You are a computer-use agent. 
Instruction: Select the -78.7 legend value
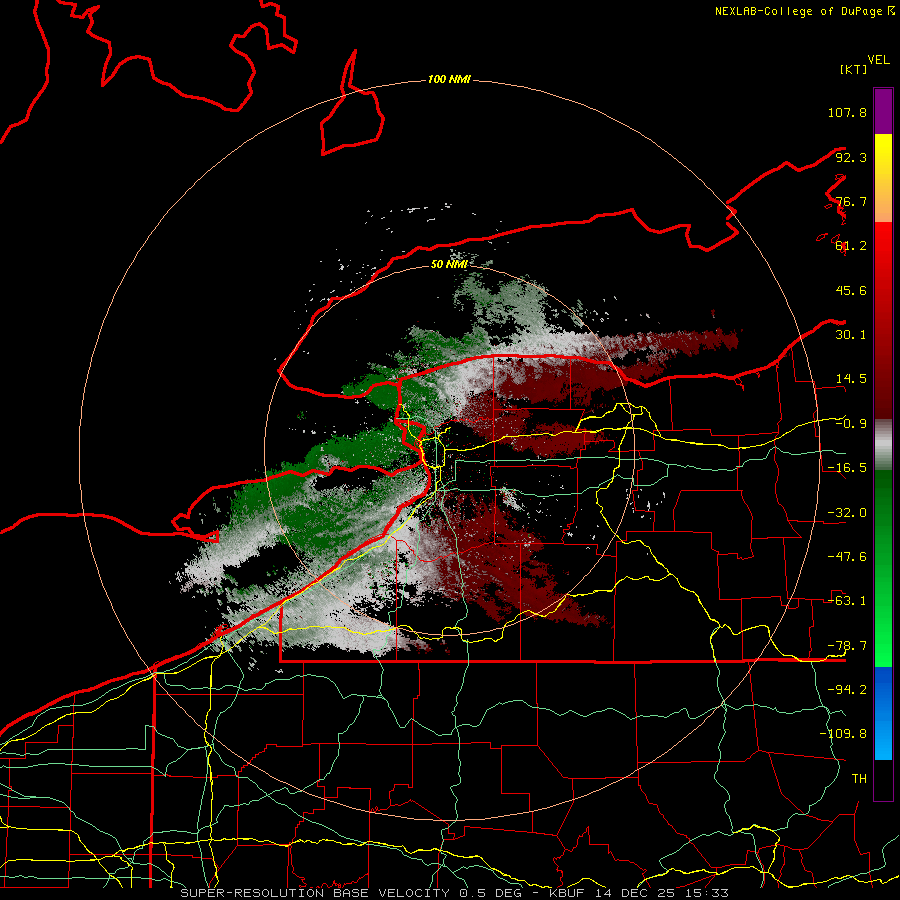(x=847, y=646)
